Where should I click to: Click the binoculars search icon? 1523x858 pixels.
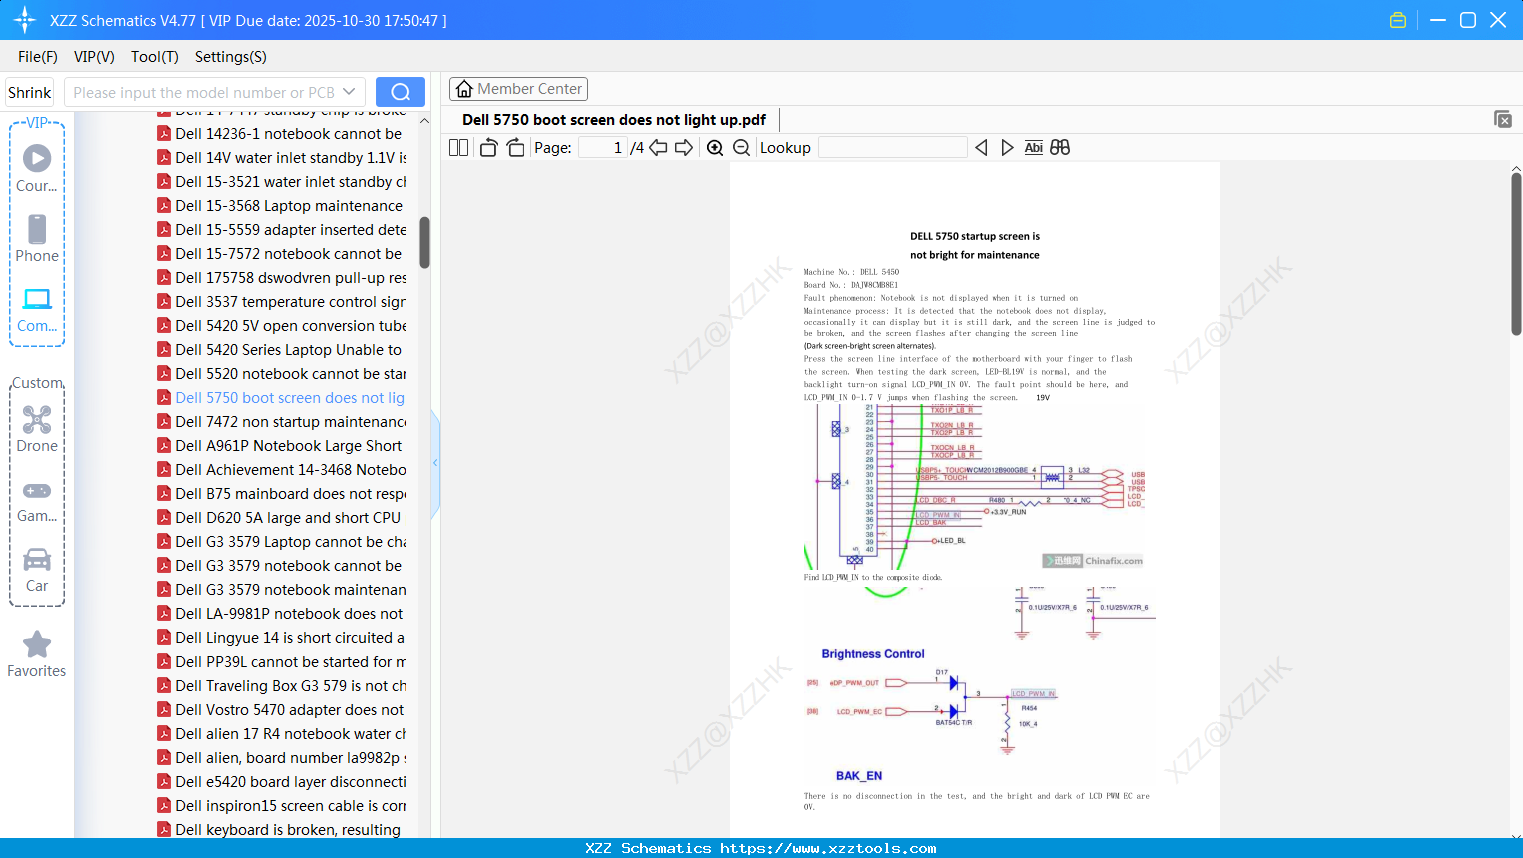1060,148
